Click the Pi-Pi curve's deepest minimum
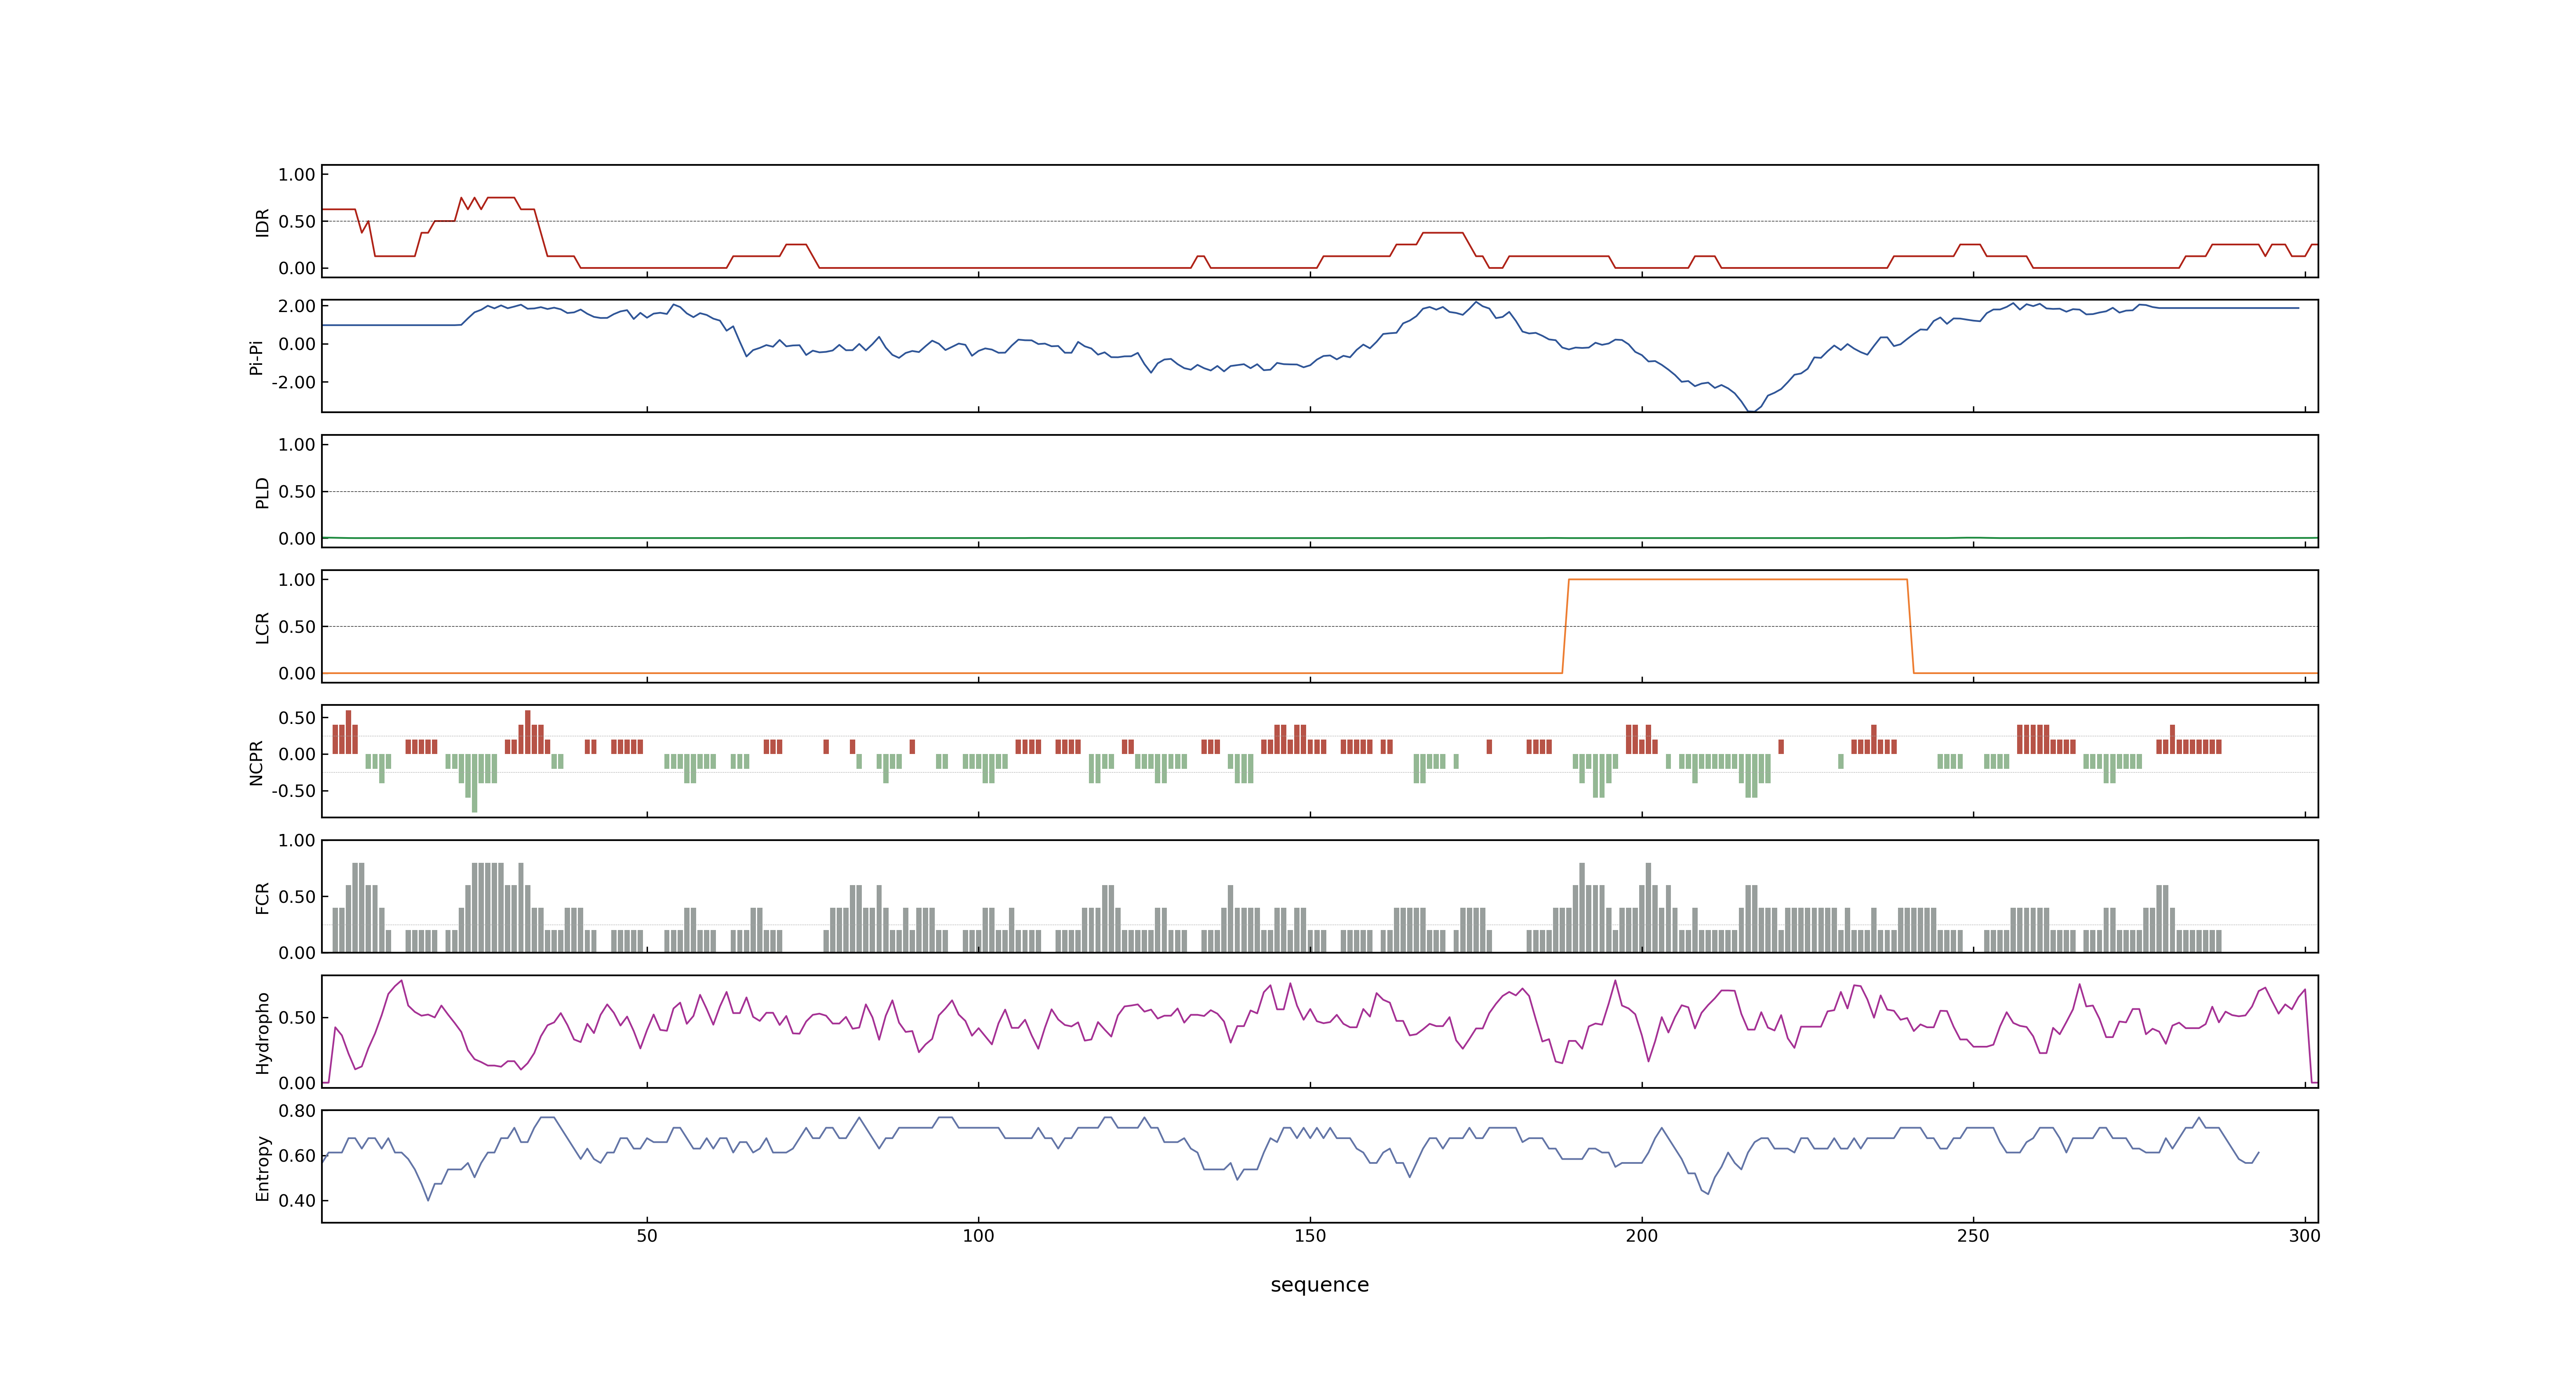This screenshot has height=1374, width=2576. 1750,410
